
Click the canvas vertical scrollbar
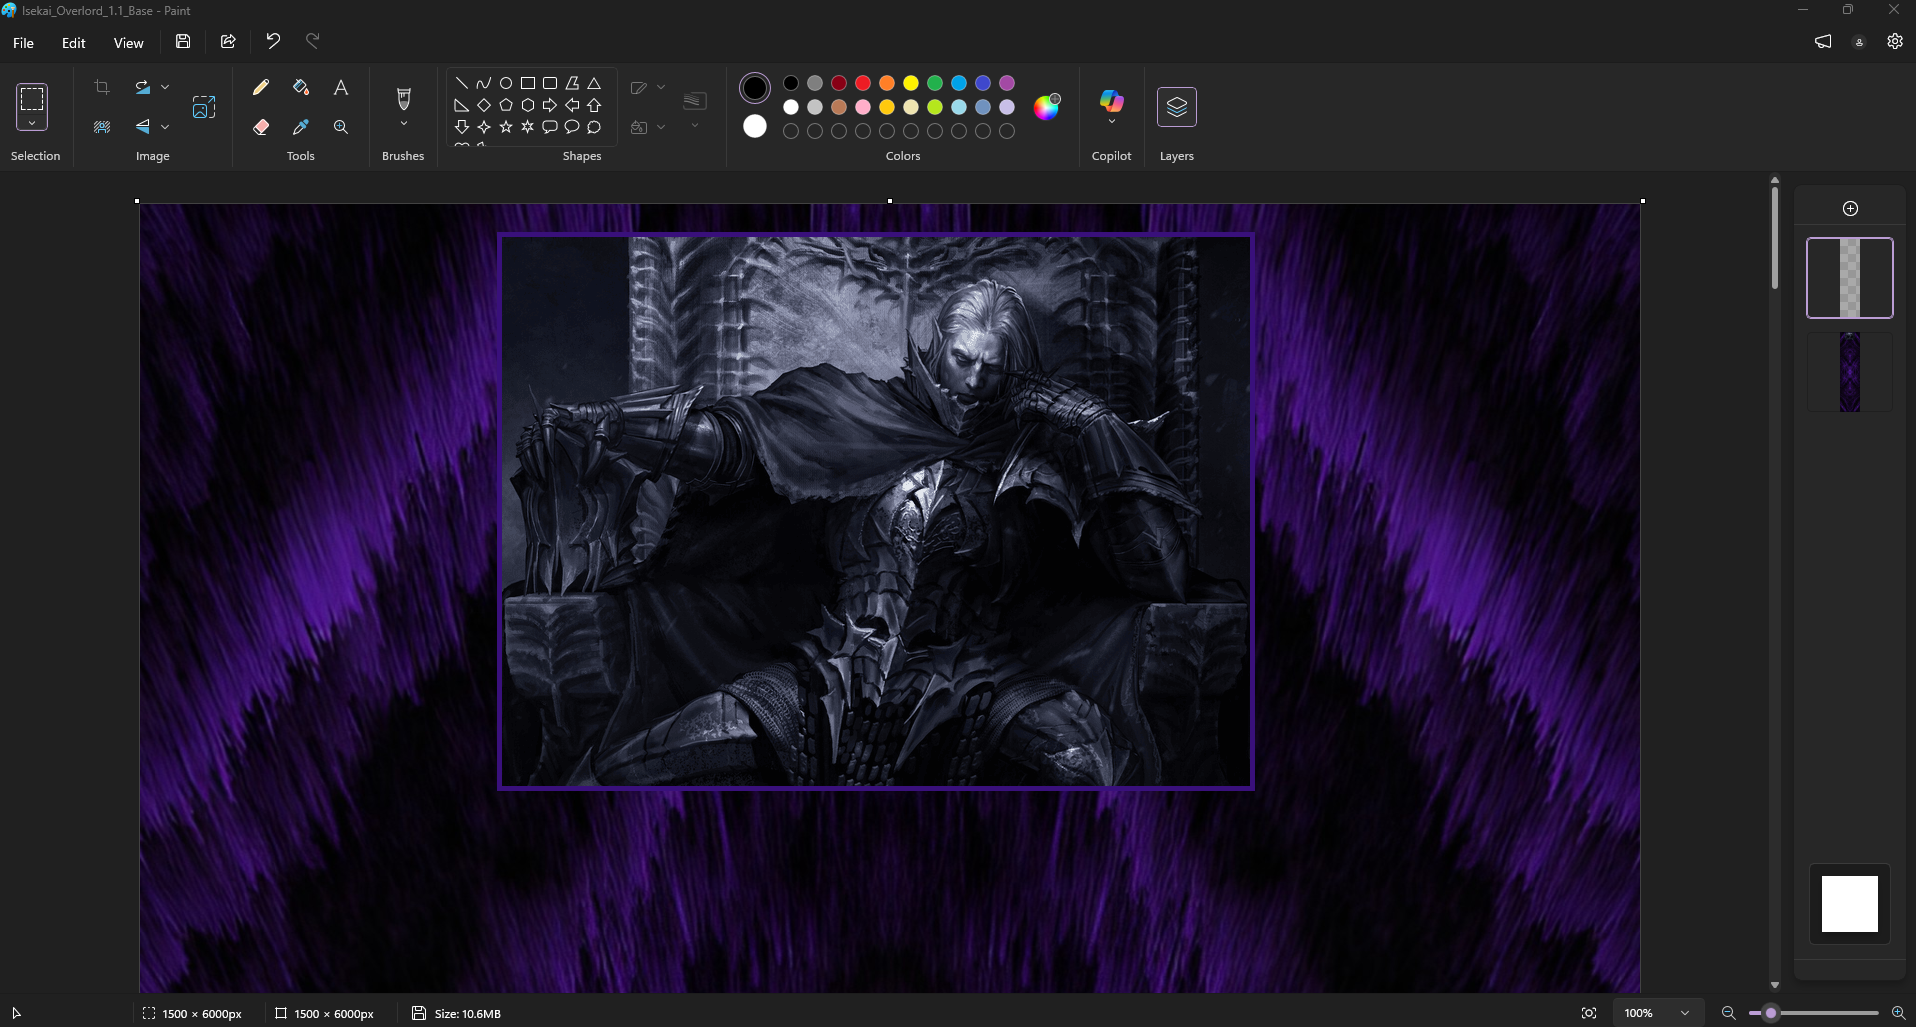click(x=1774, y=238)
